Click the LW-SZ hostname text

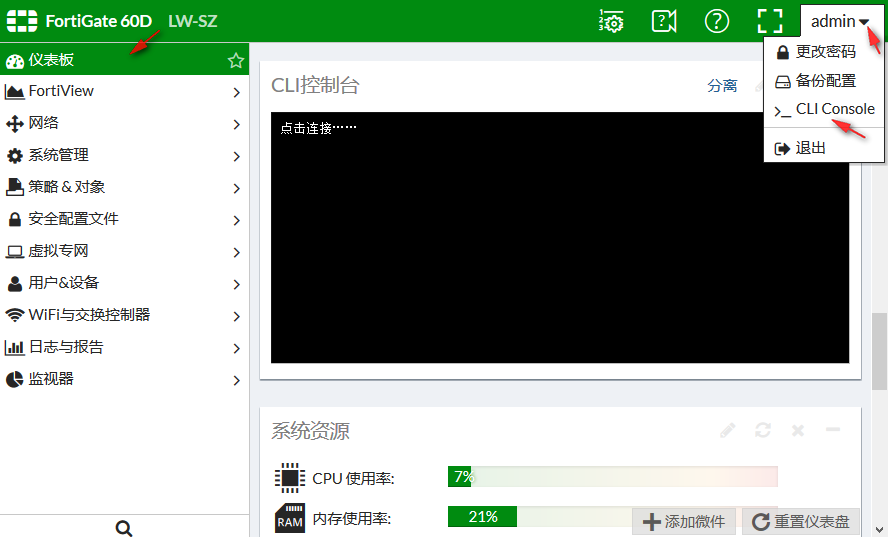[193, 21]
